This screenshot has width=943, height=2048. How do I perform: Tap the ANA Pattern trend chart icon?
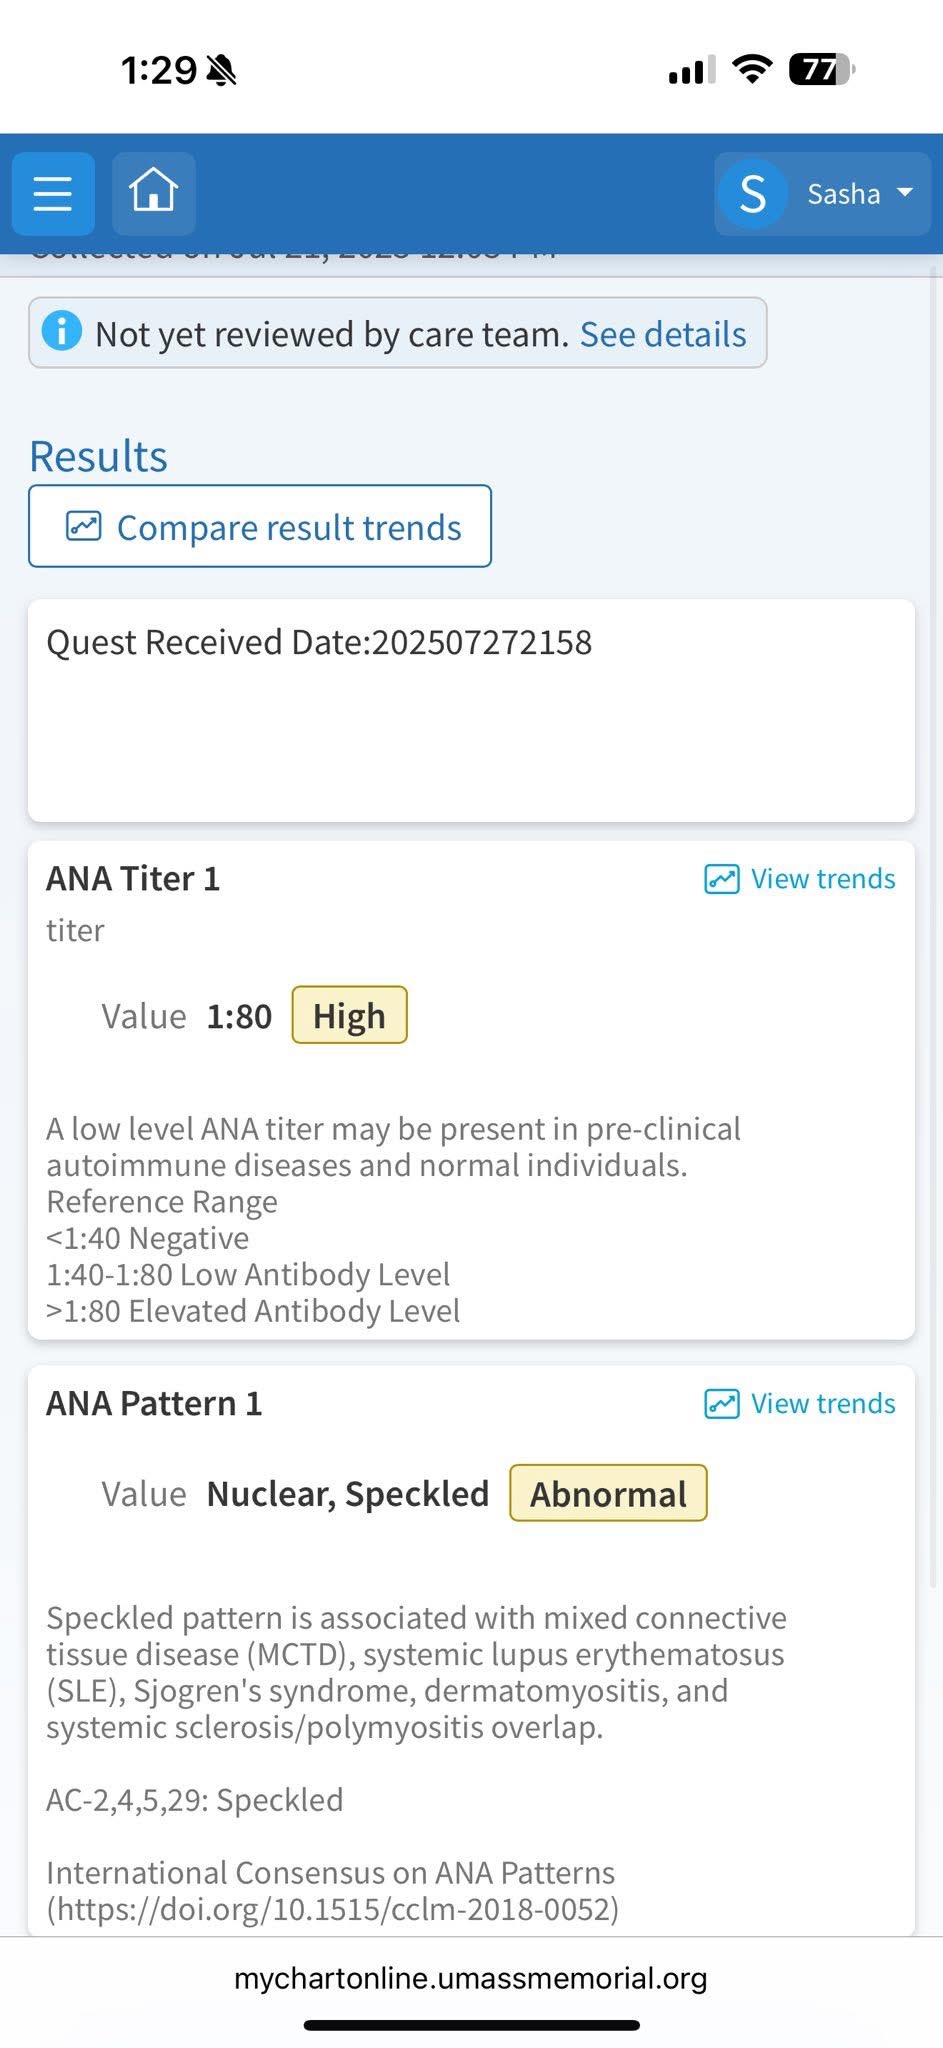(722, 1404)
